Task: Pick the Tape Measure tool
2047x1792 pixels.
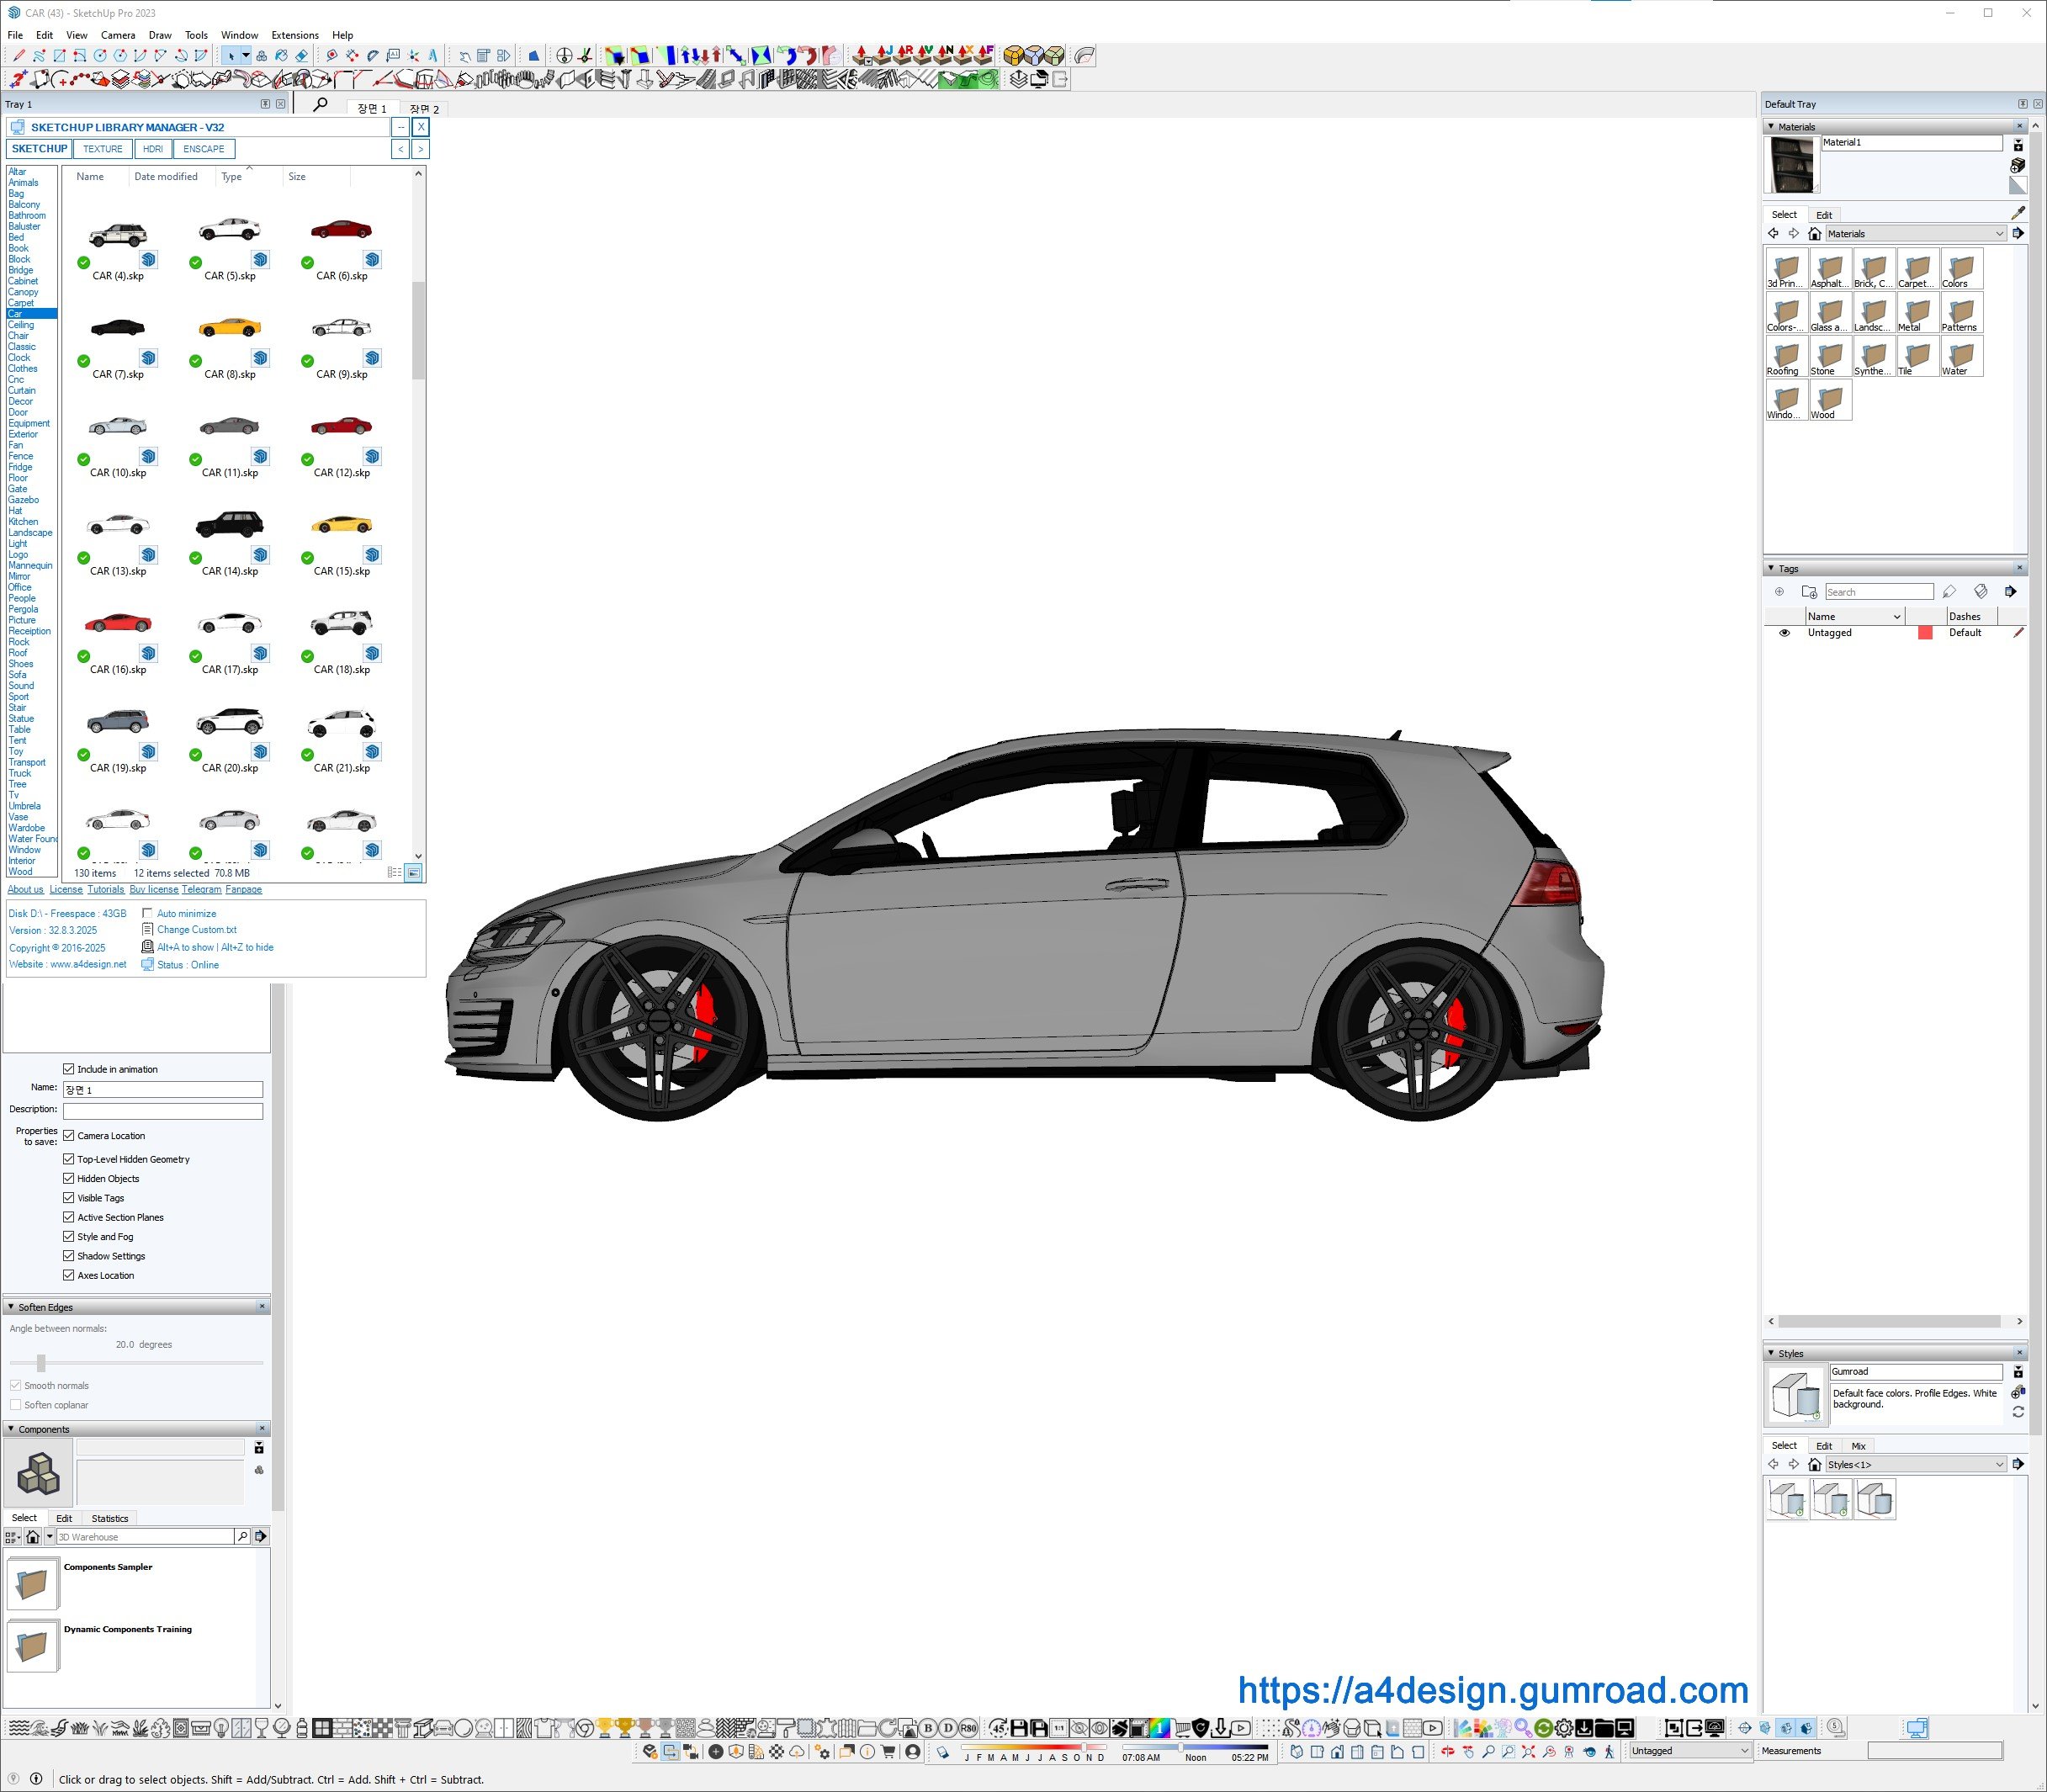Action: [332, 56]
